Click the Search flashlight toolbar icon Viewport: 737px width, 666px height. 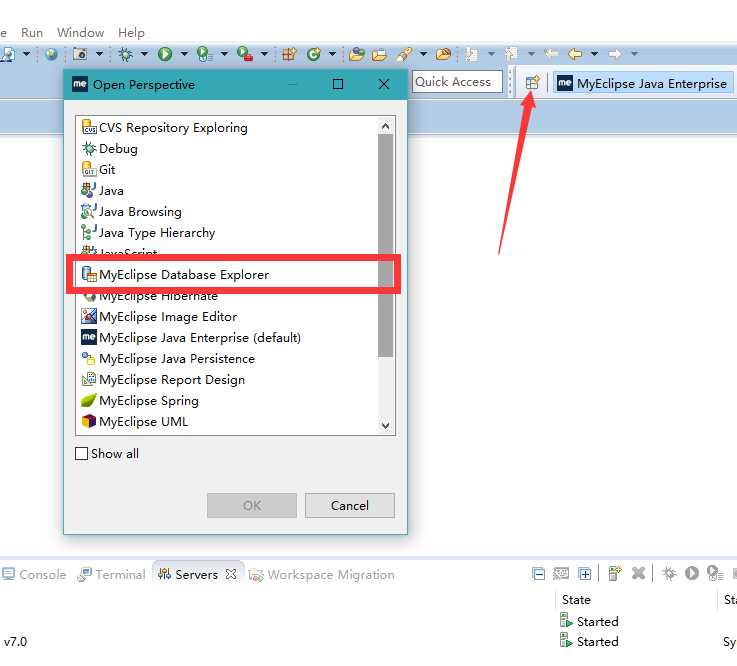pos(404,54)
